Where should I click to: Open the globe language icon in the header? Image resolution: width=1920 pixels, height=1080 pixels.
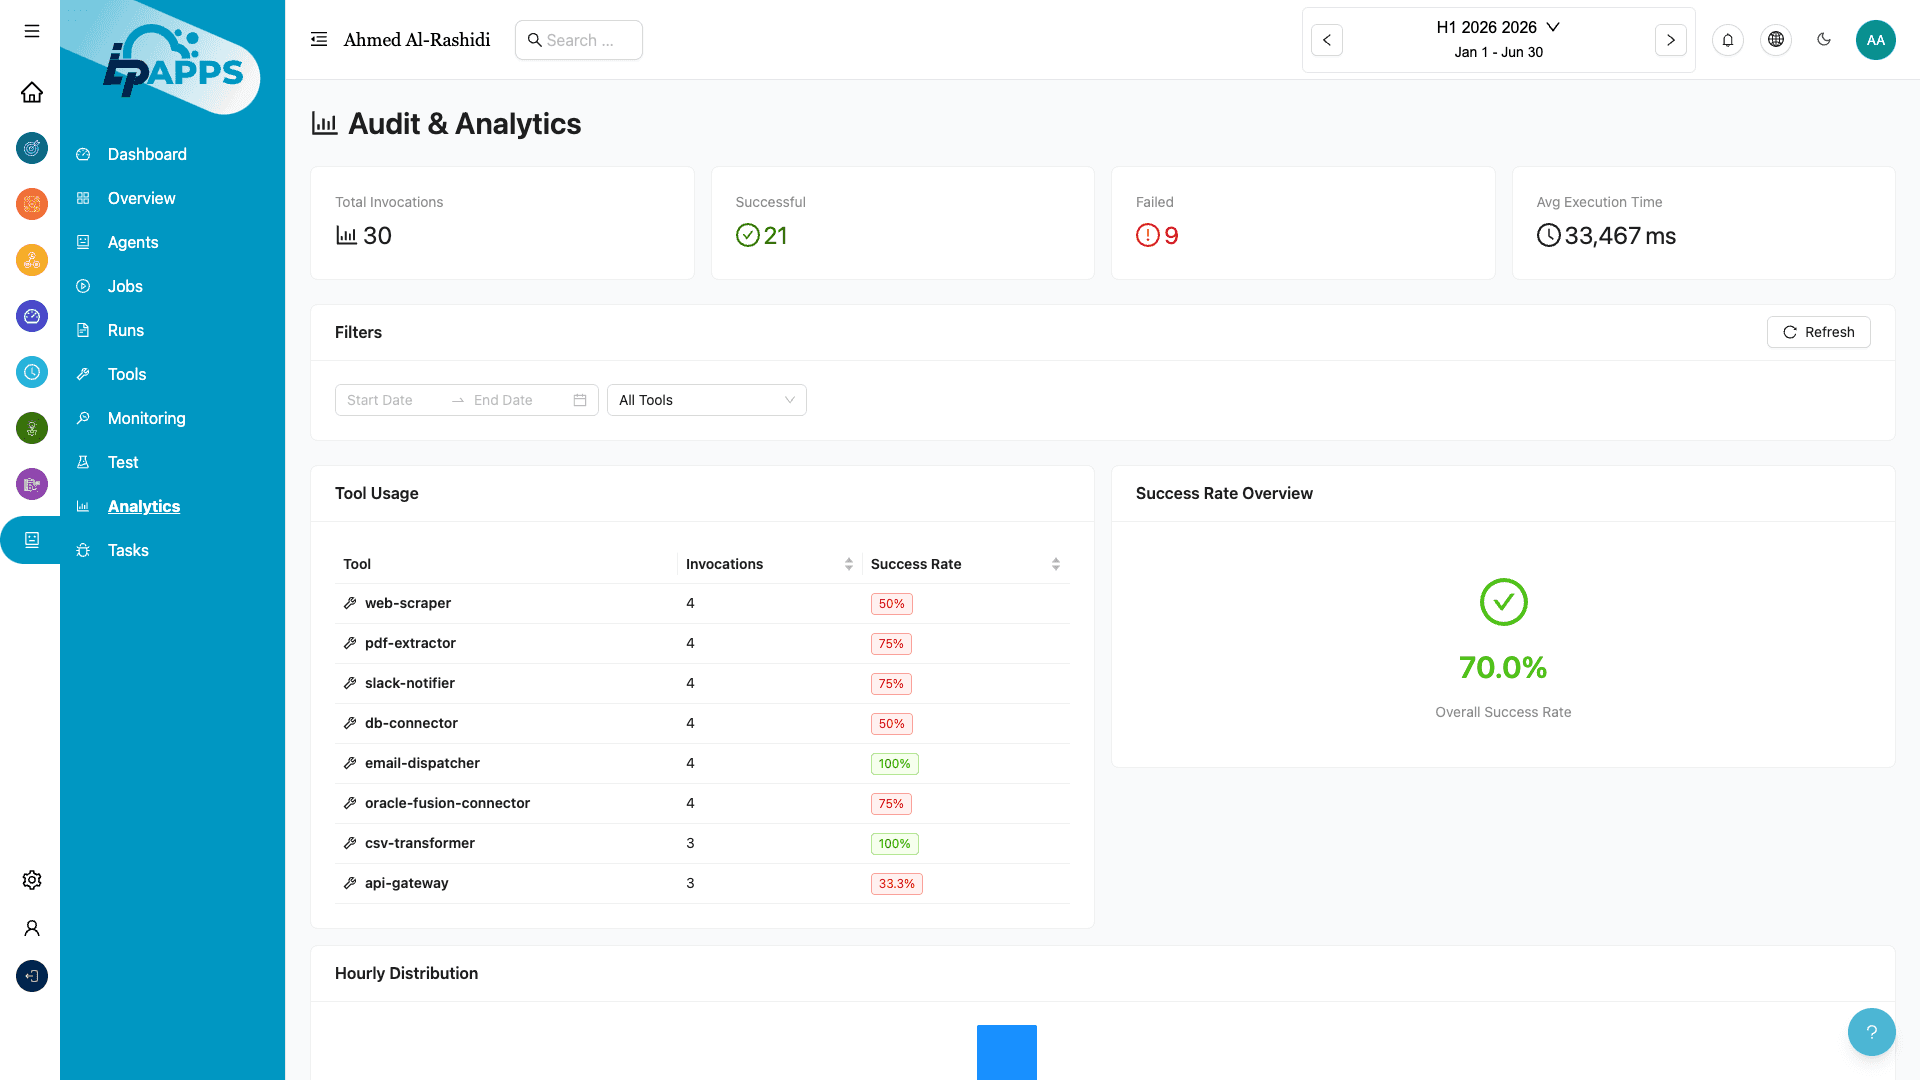[x=1776, y=39]
